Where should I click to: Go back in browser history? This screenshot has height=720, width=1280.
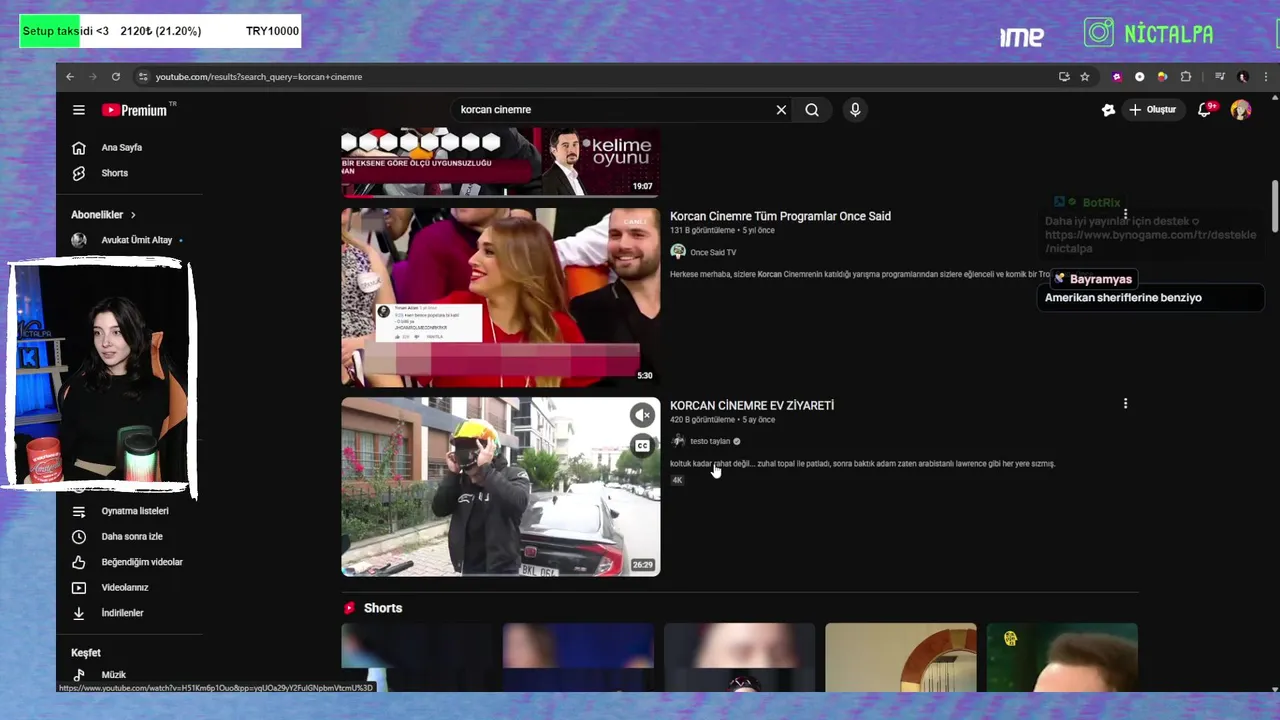pos(70,77)
